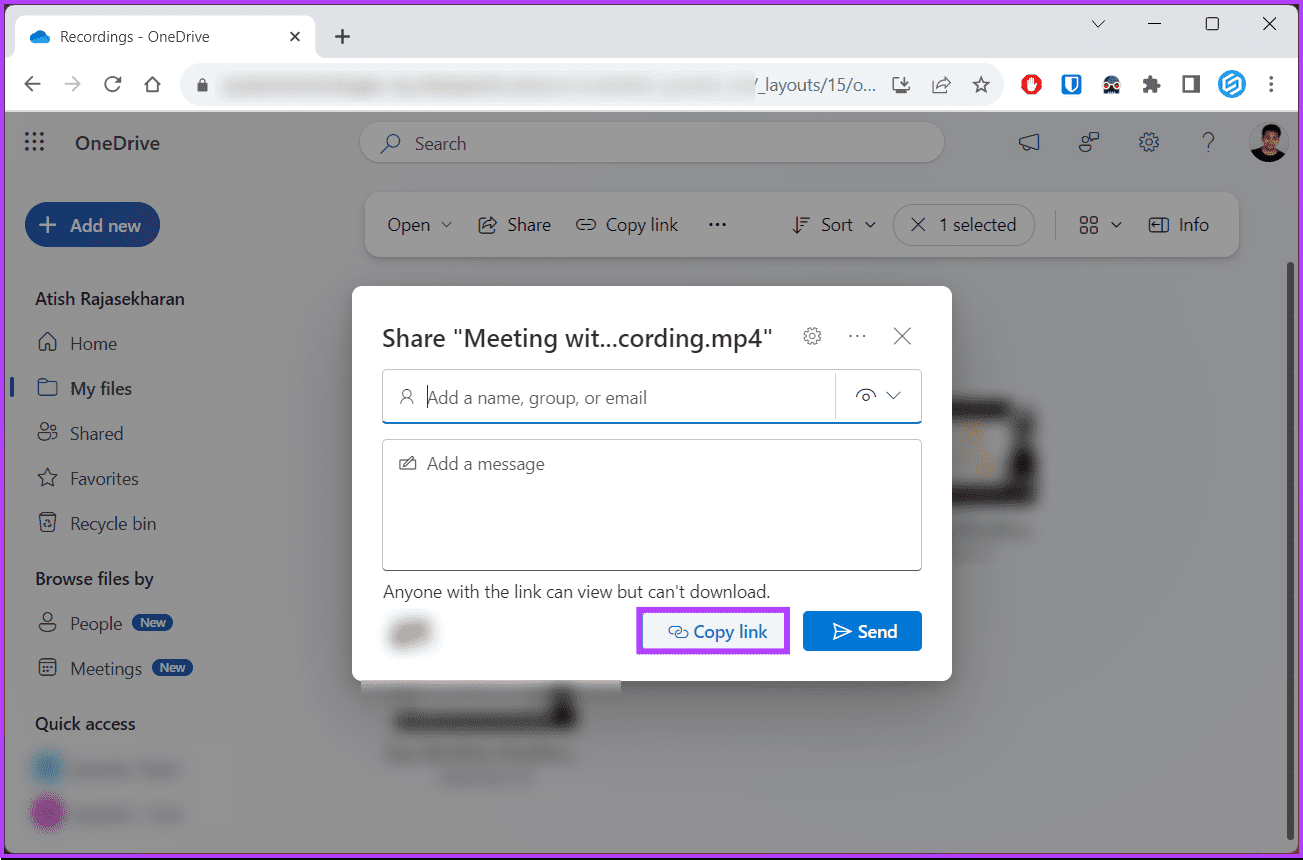Screen dimensions: 1303x860
Task: Open the OneDrive app launcher grid
Action: click(x=35, y=143)
